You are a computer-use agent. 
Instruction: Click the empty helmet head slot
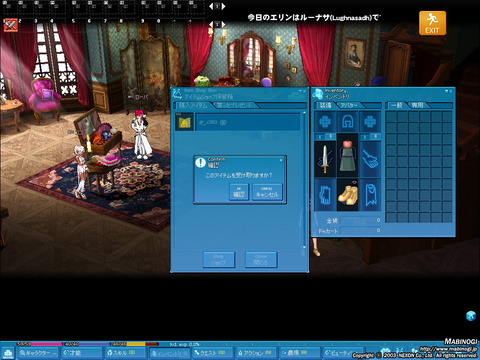348,122
